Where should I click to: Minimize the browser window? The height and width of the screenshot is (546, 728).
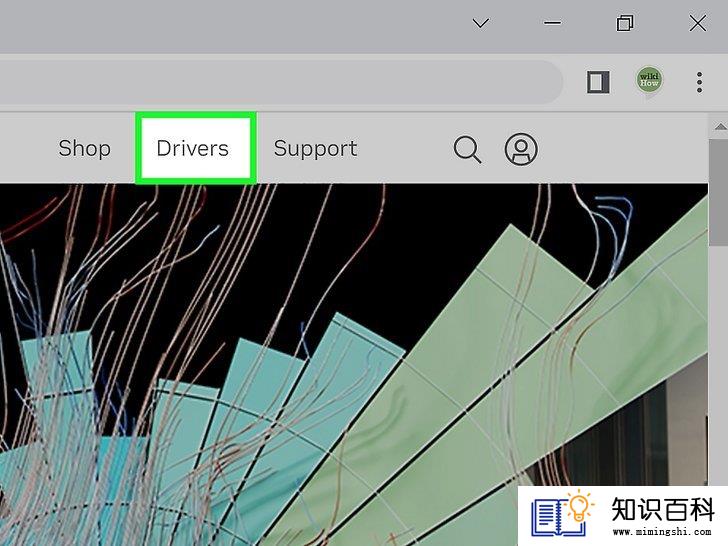(x=552, y=23)
